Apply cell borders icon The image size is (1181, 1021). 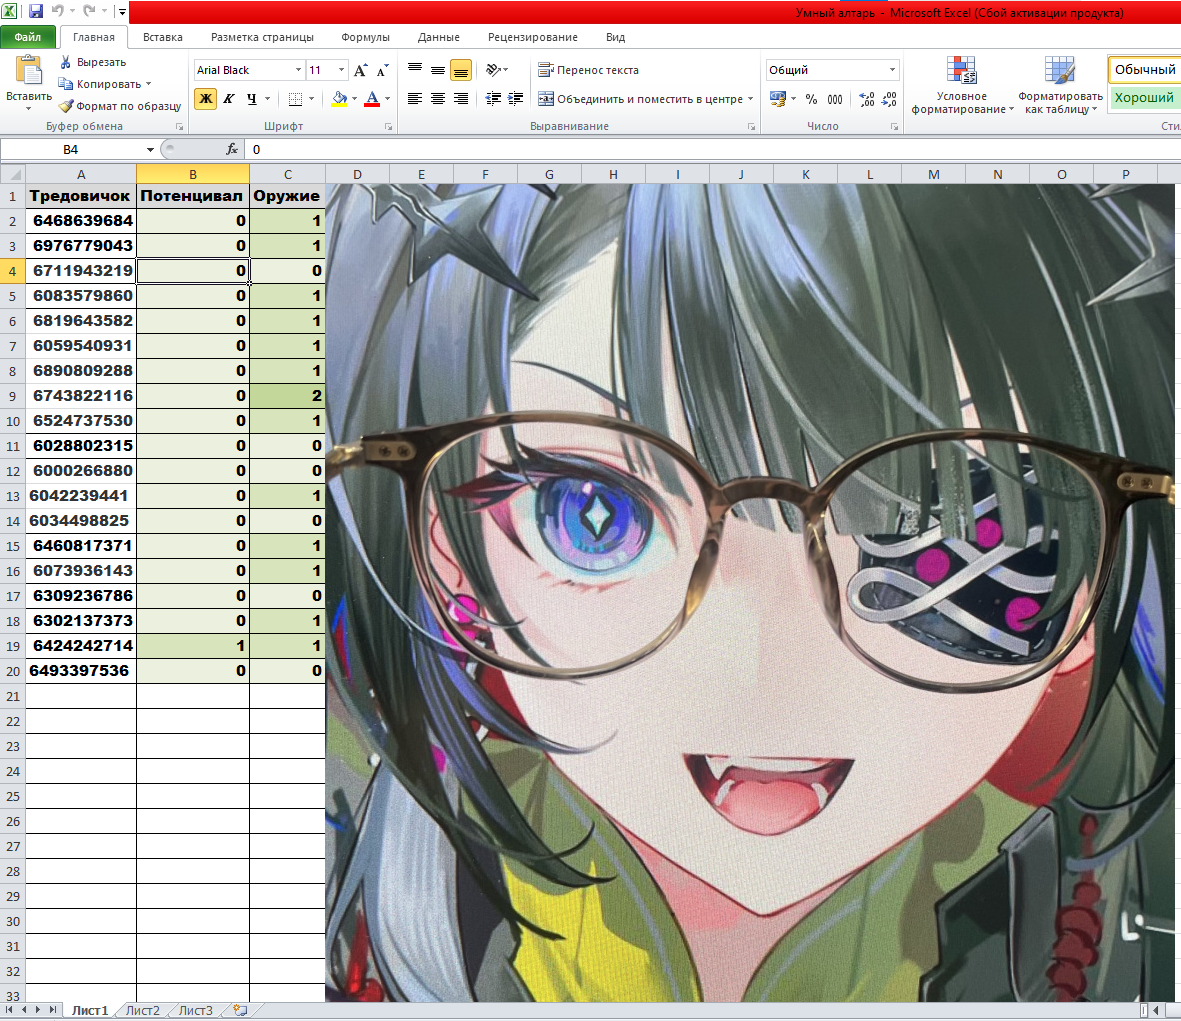point(295,99)
